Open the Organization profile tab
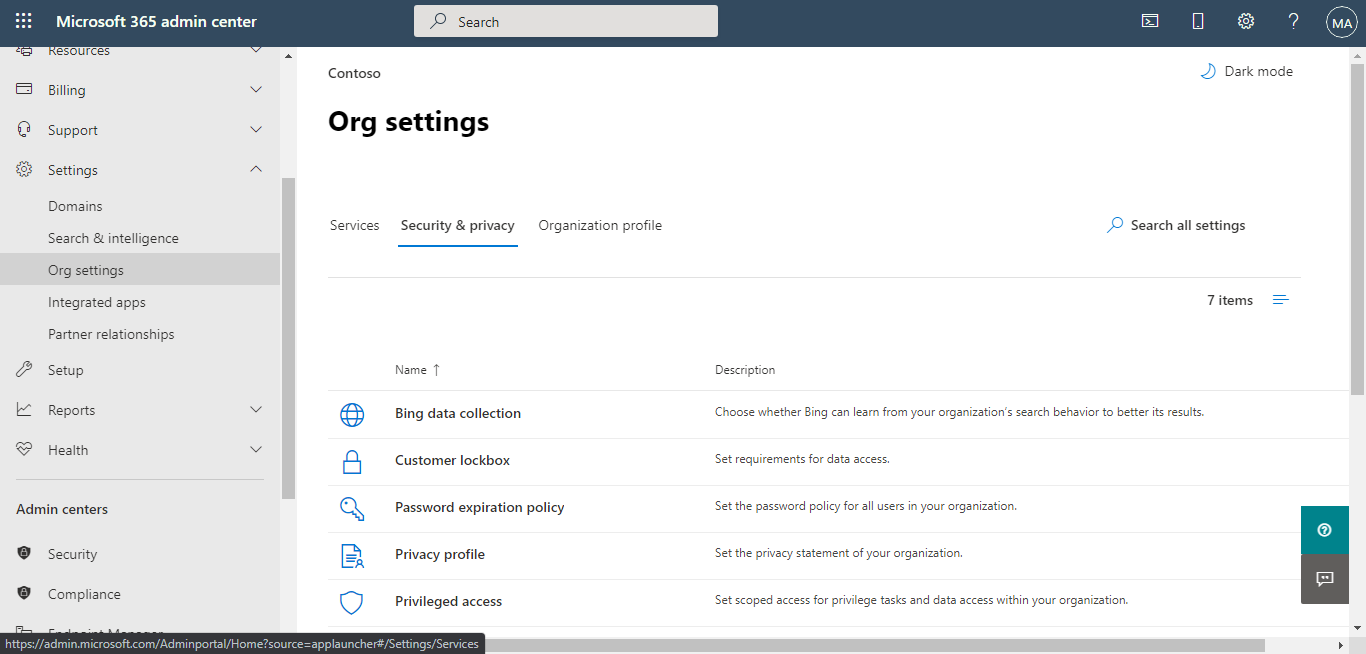Viewport: 1366px width, 654px height. point(600,225)
